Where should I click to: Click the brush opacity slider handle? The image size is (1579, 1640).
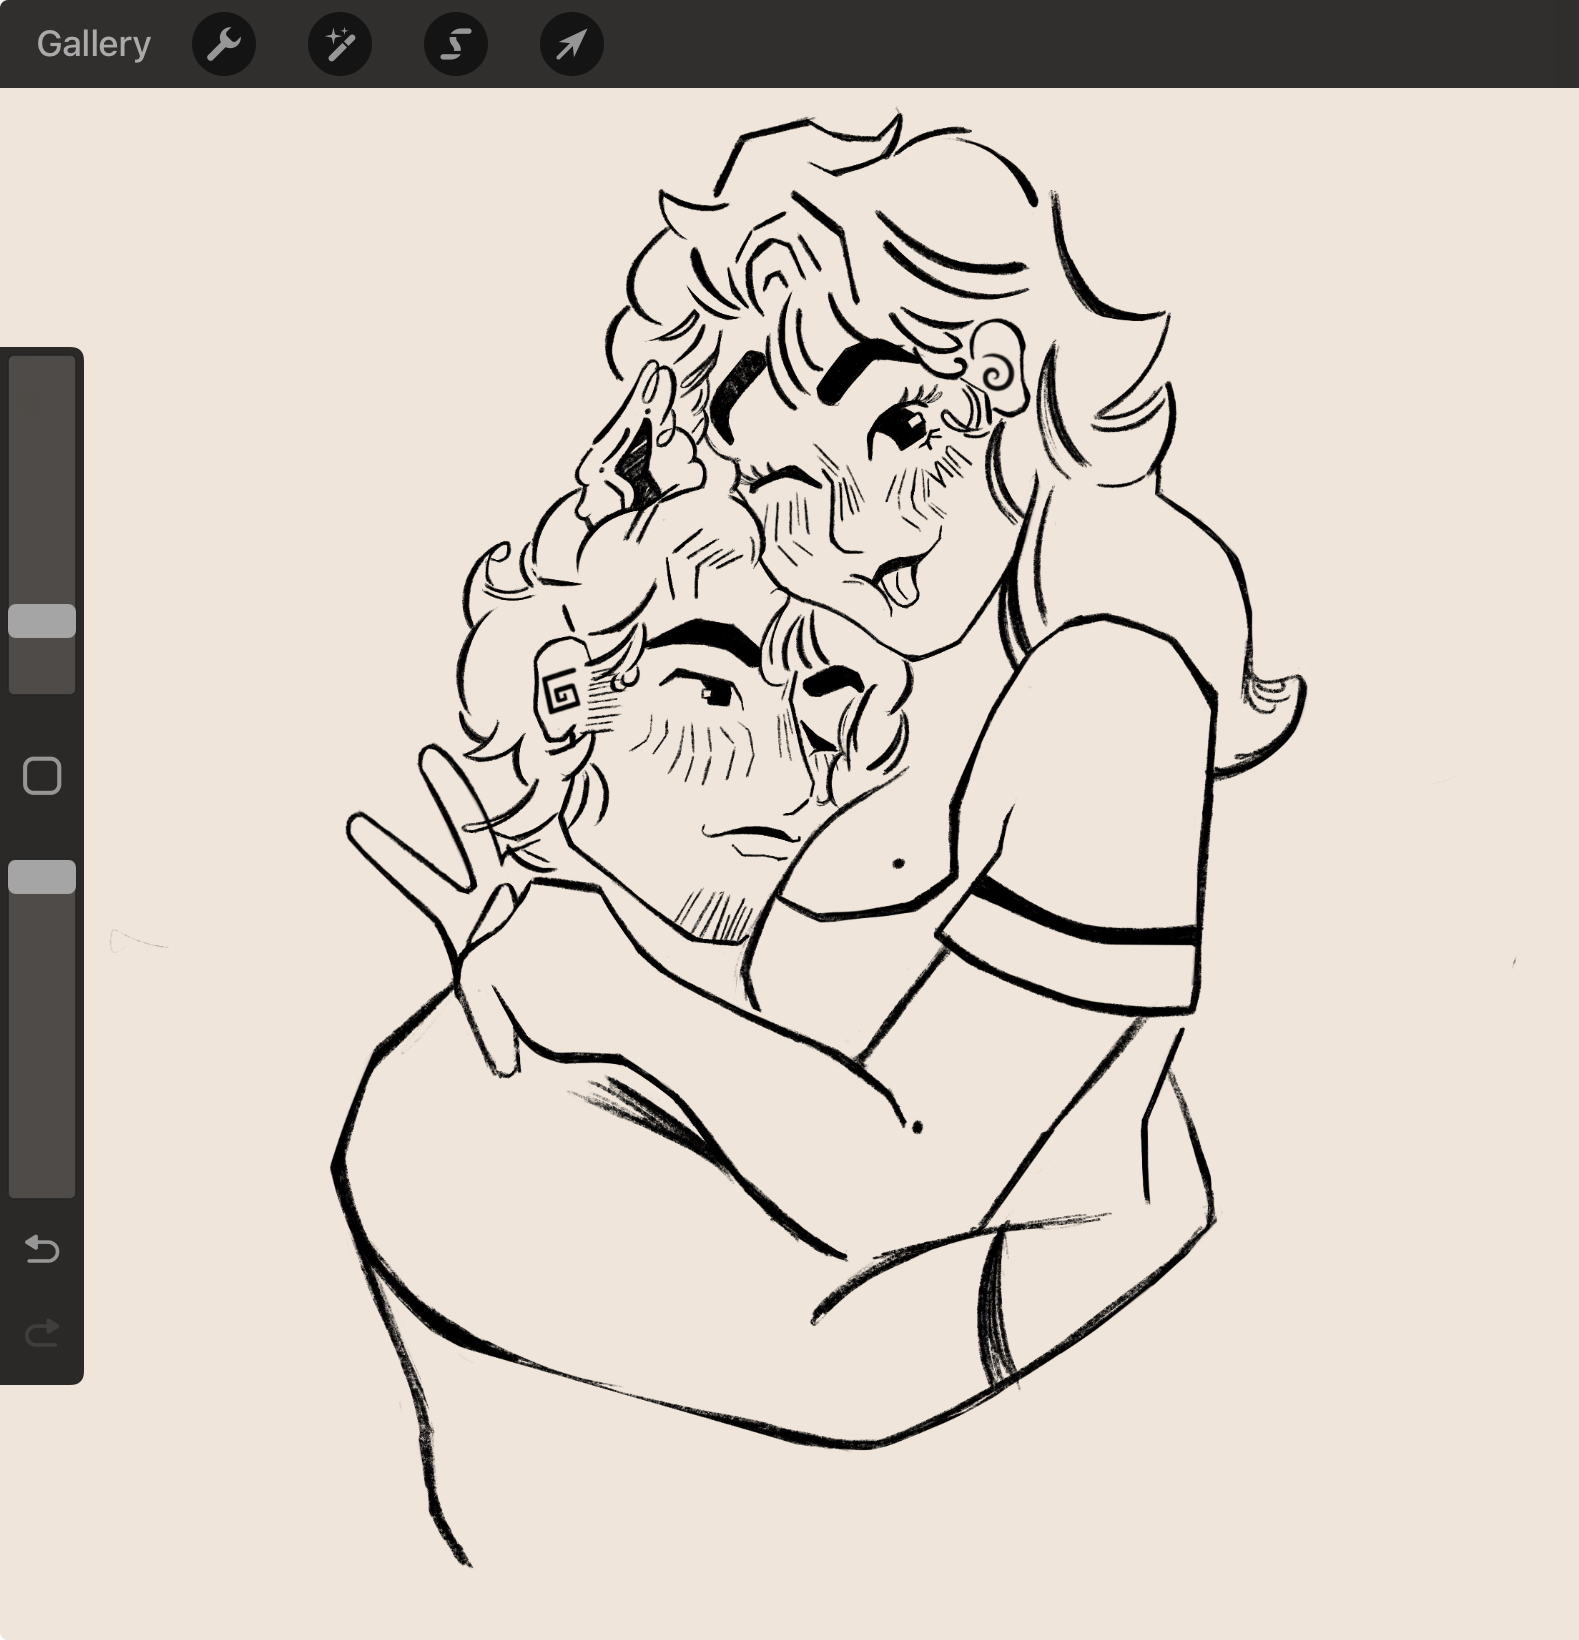pos(42,877)
